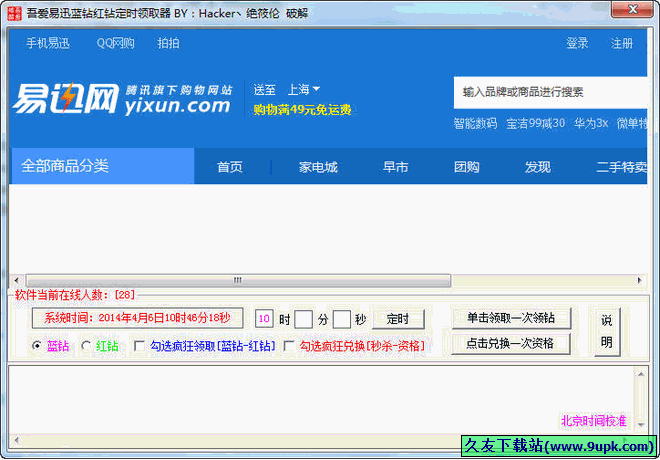
Task: Click the 定时 button
Action: coord(398,319)
